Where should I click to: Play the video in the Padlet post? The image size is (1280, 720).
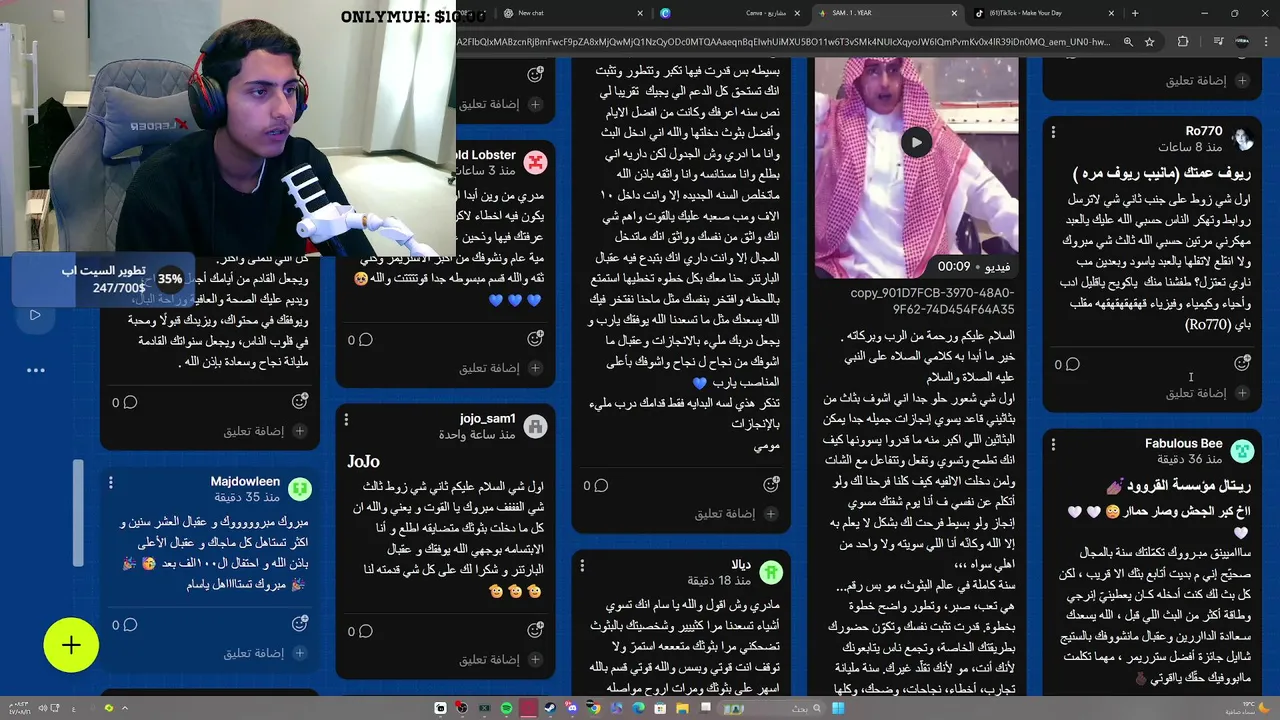(916, 142)
